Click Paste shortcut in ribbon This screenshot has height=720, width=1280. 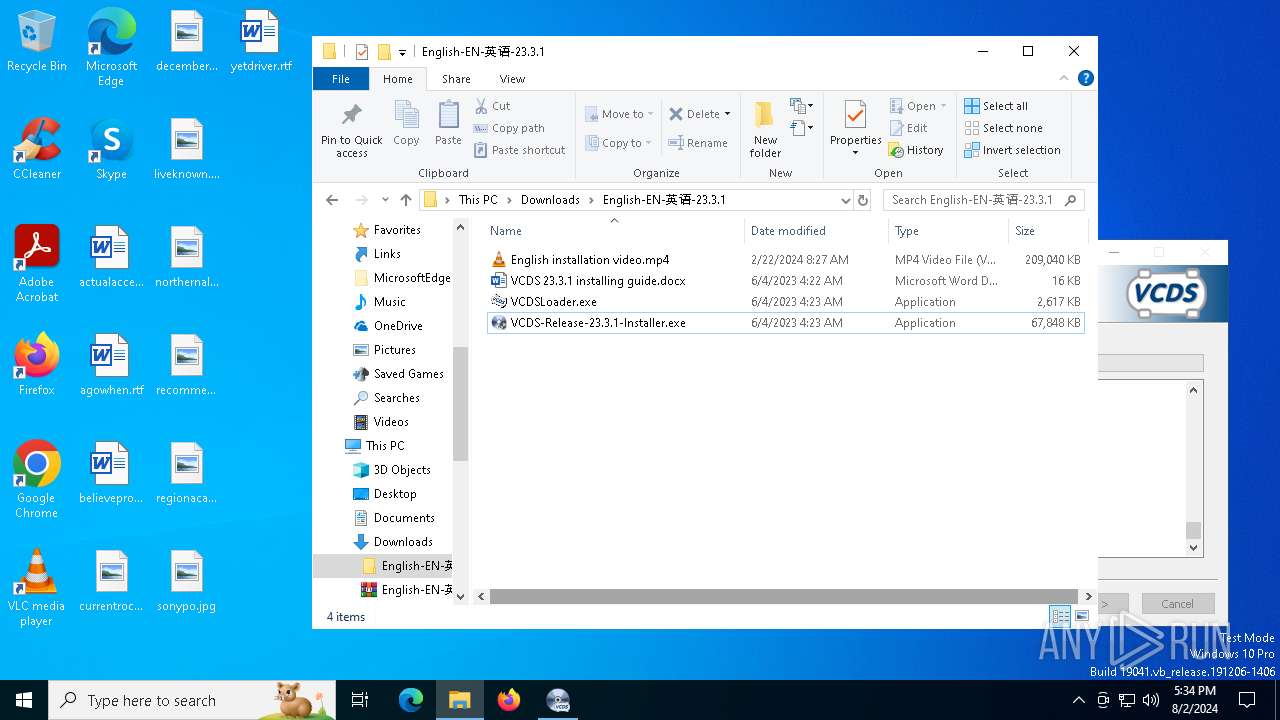coord(519,150)
